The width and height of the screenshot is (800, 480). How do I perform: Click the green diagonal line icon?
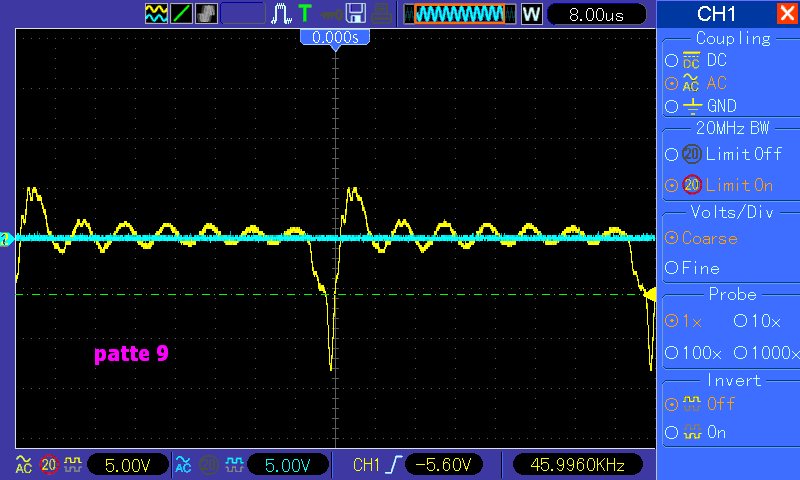(x=181, y=14)
